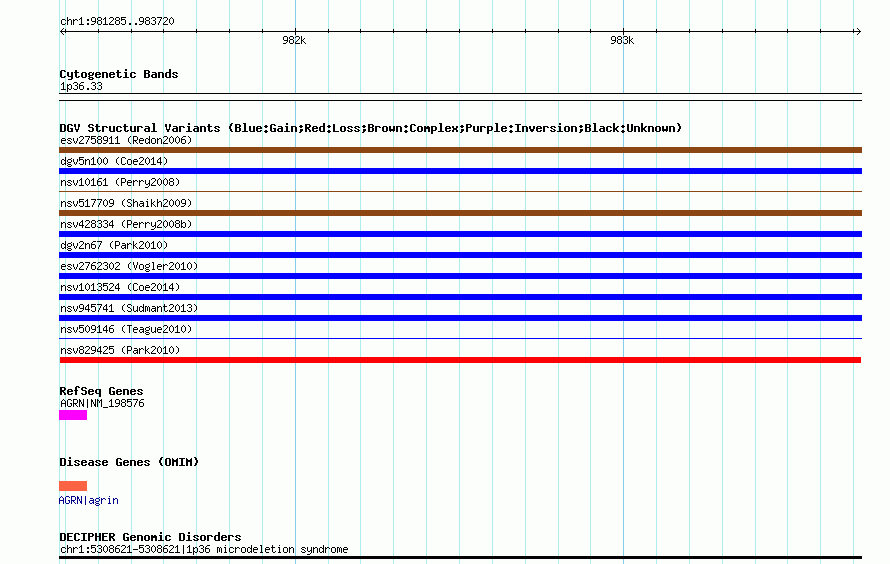Click the thin nsv10161 (Perry2008) variant line
Viewport: 890px width, 564px height.
click(460, 192)
